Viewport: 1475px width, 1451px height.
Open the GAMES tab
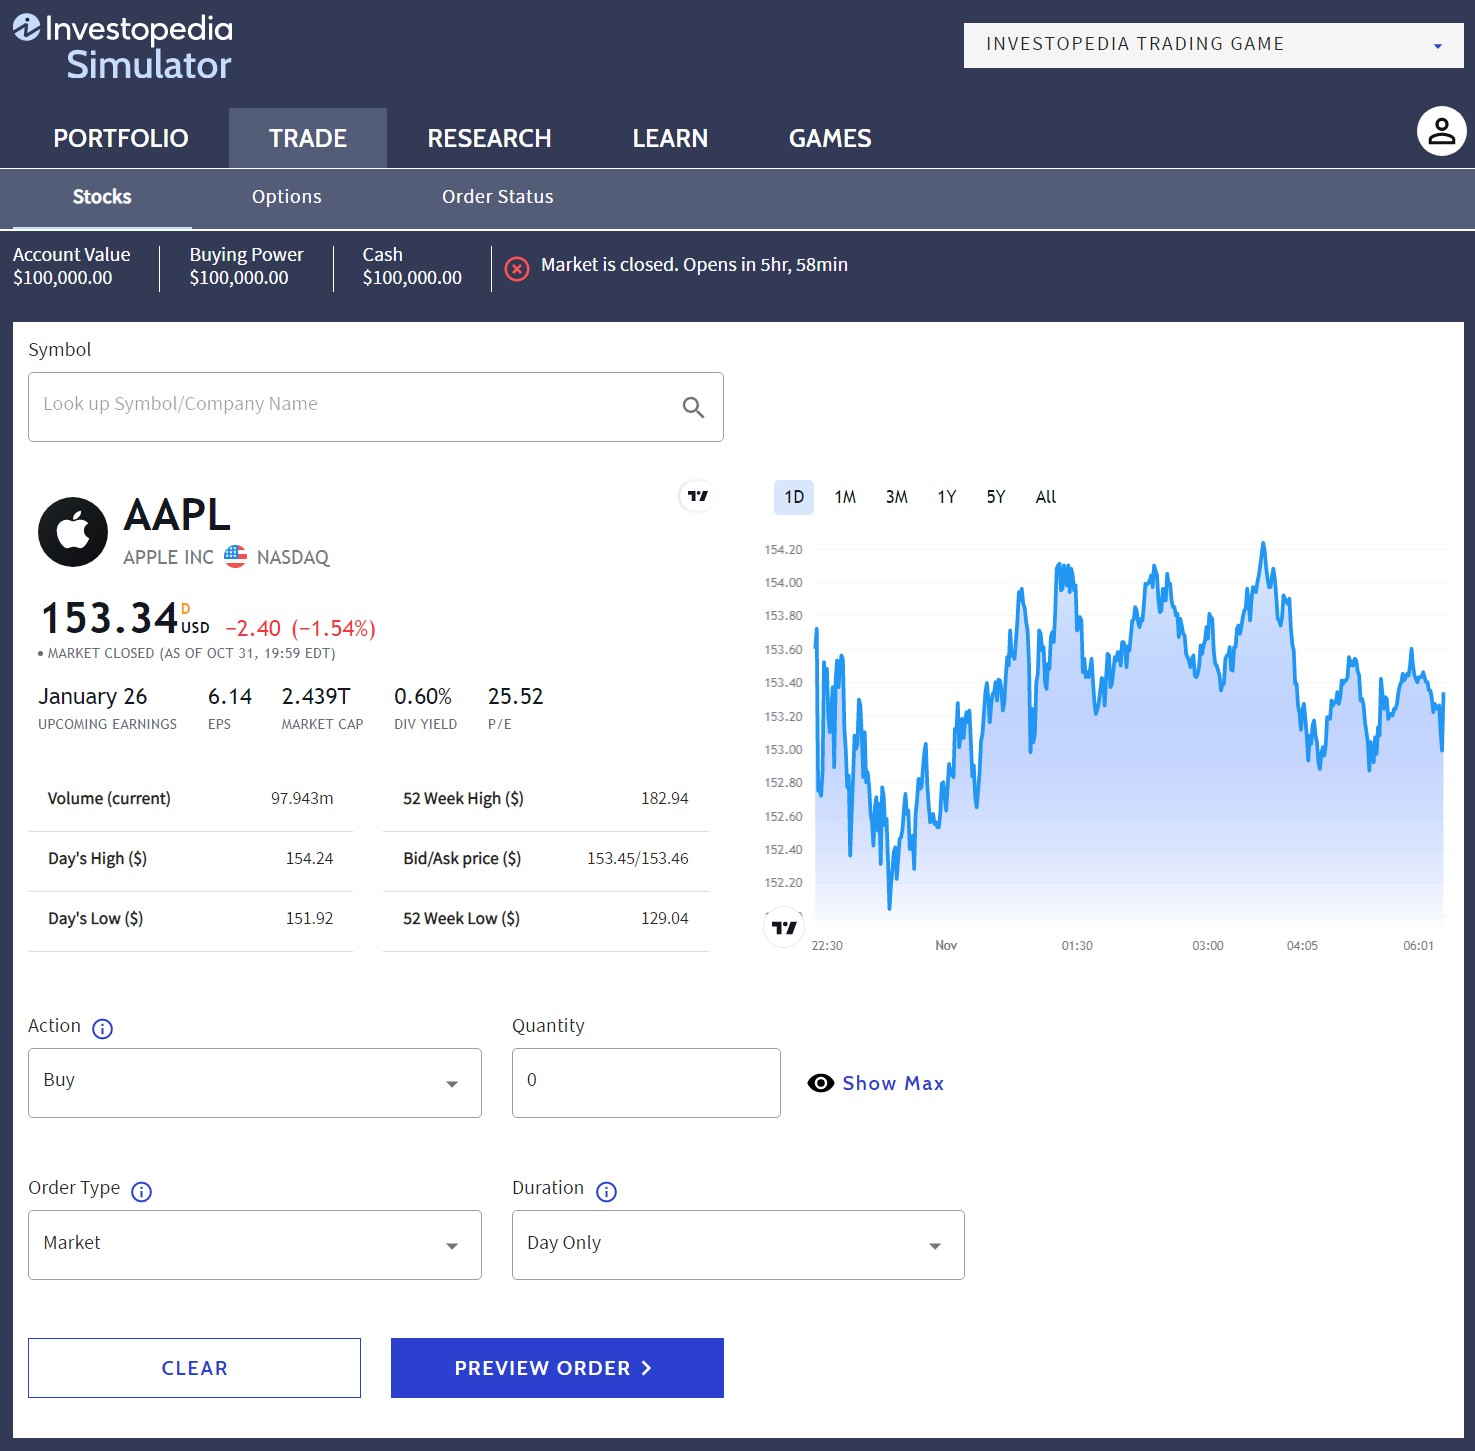point(830,138)
